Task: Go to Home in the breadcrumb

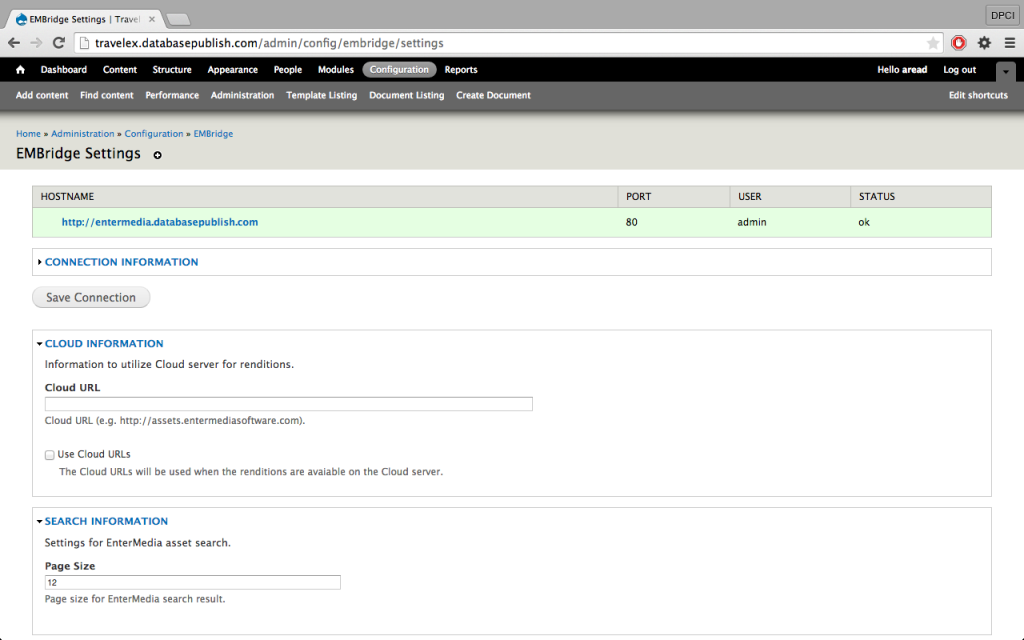Action: point(28,134)
